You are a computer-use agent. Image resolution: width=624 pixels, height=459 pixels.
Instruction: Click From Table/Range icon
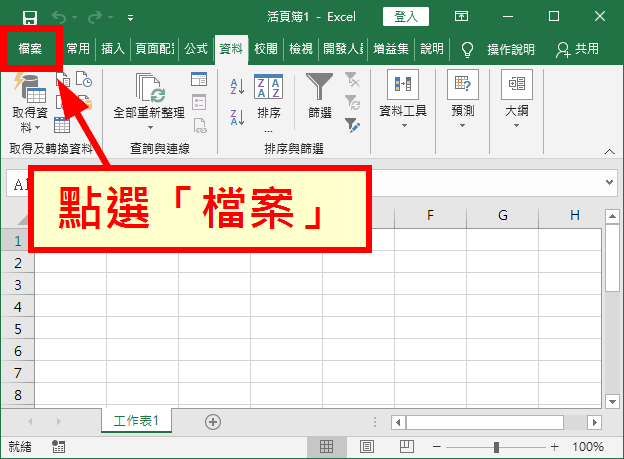click(62, 125)
